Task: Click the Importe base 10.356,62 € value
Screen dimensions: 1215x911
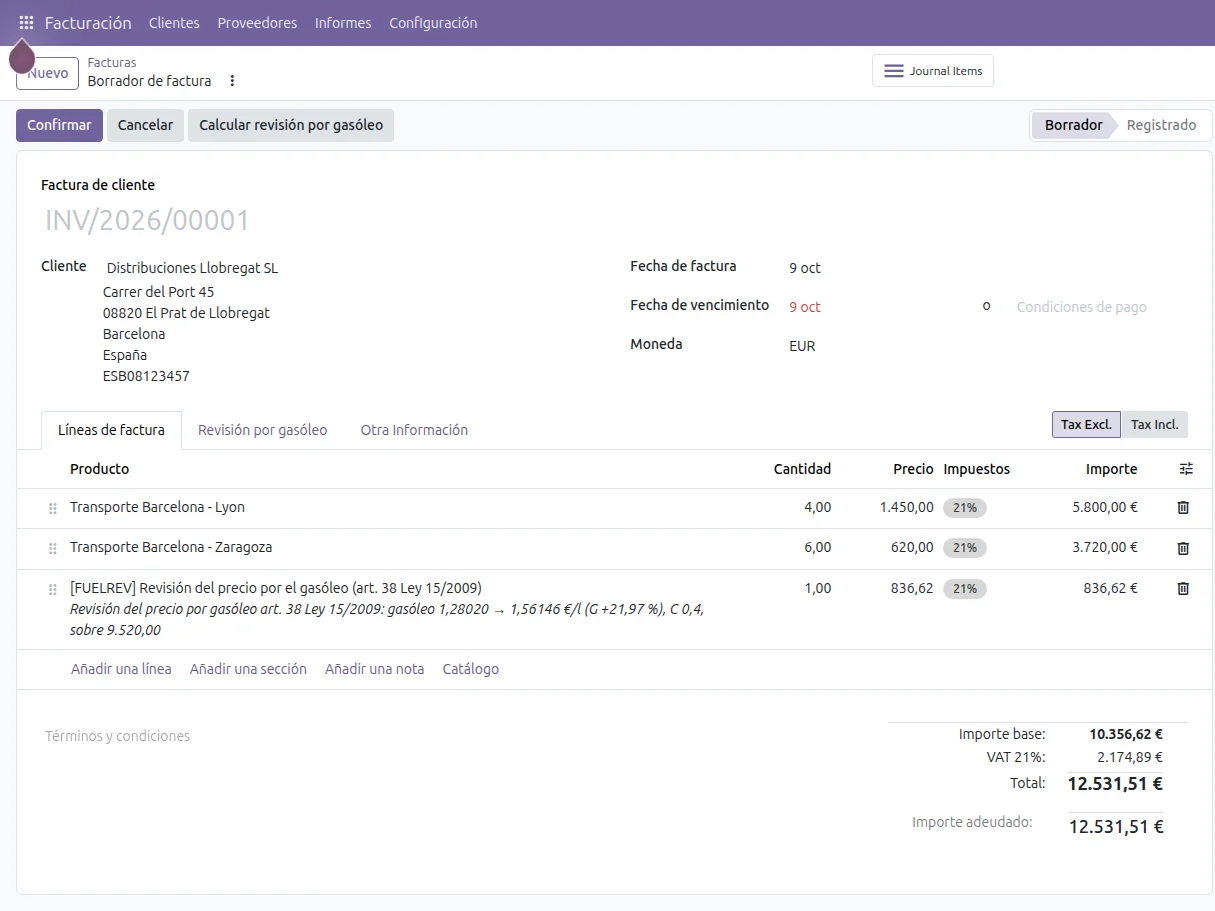Action: click(x=1126, y=734)
